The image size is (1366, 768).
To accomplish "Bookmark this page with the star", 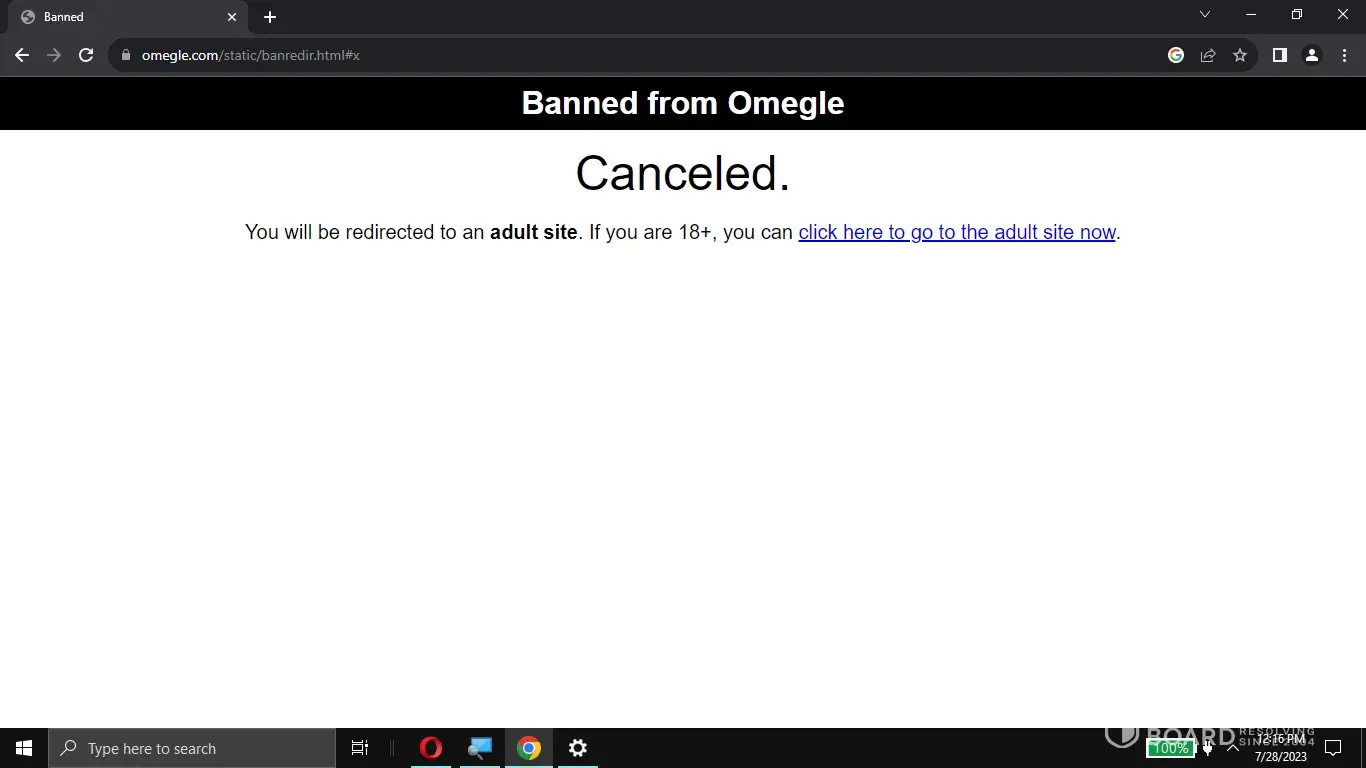I will pos(1240,55).
